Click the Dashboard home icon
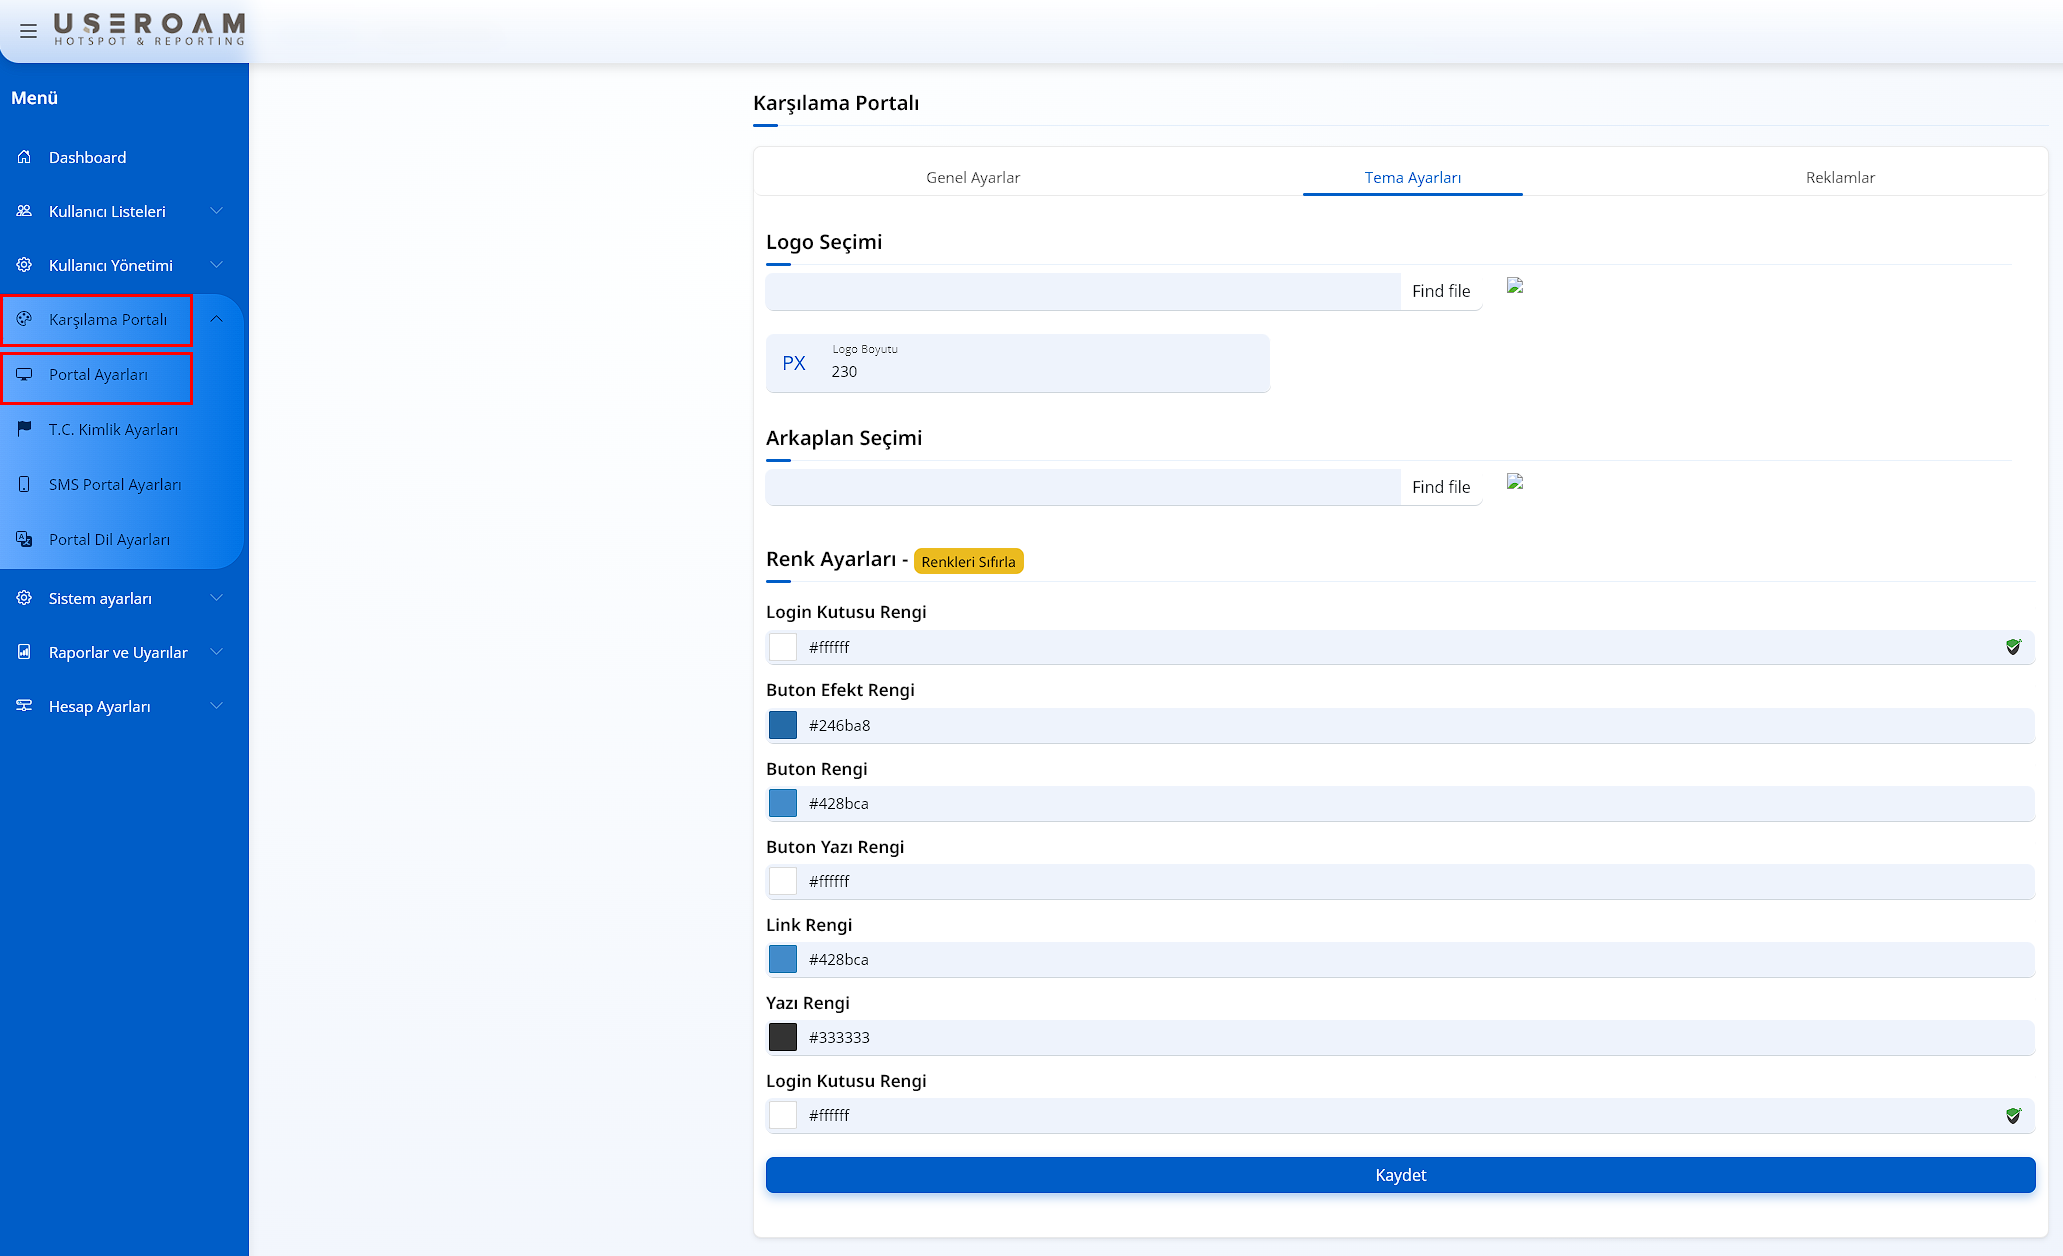This screenshot has height=1256, width=2063. [x=24, y=157]
